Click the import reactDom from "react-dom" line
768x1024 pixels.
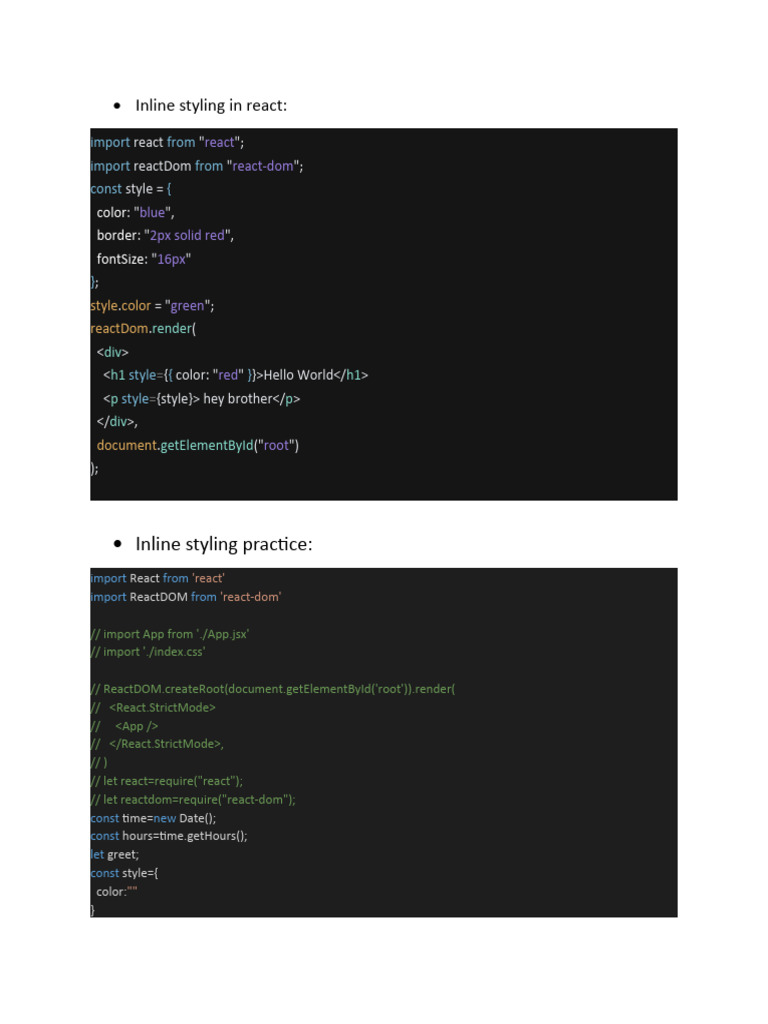coord(196,166)
